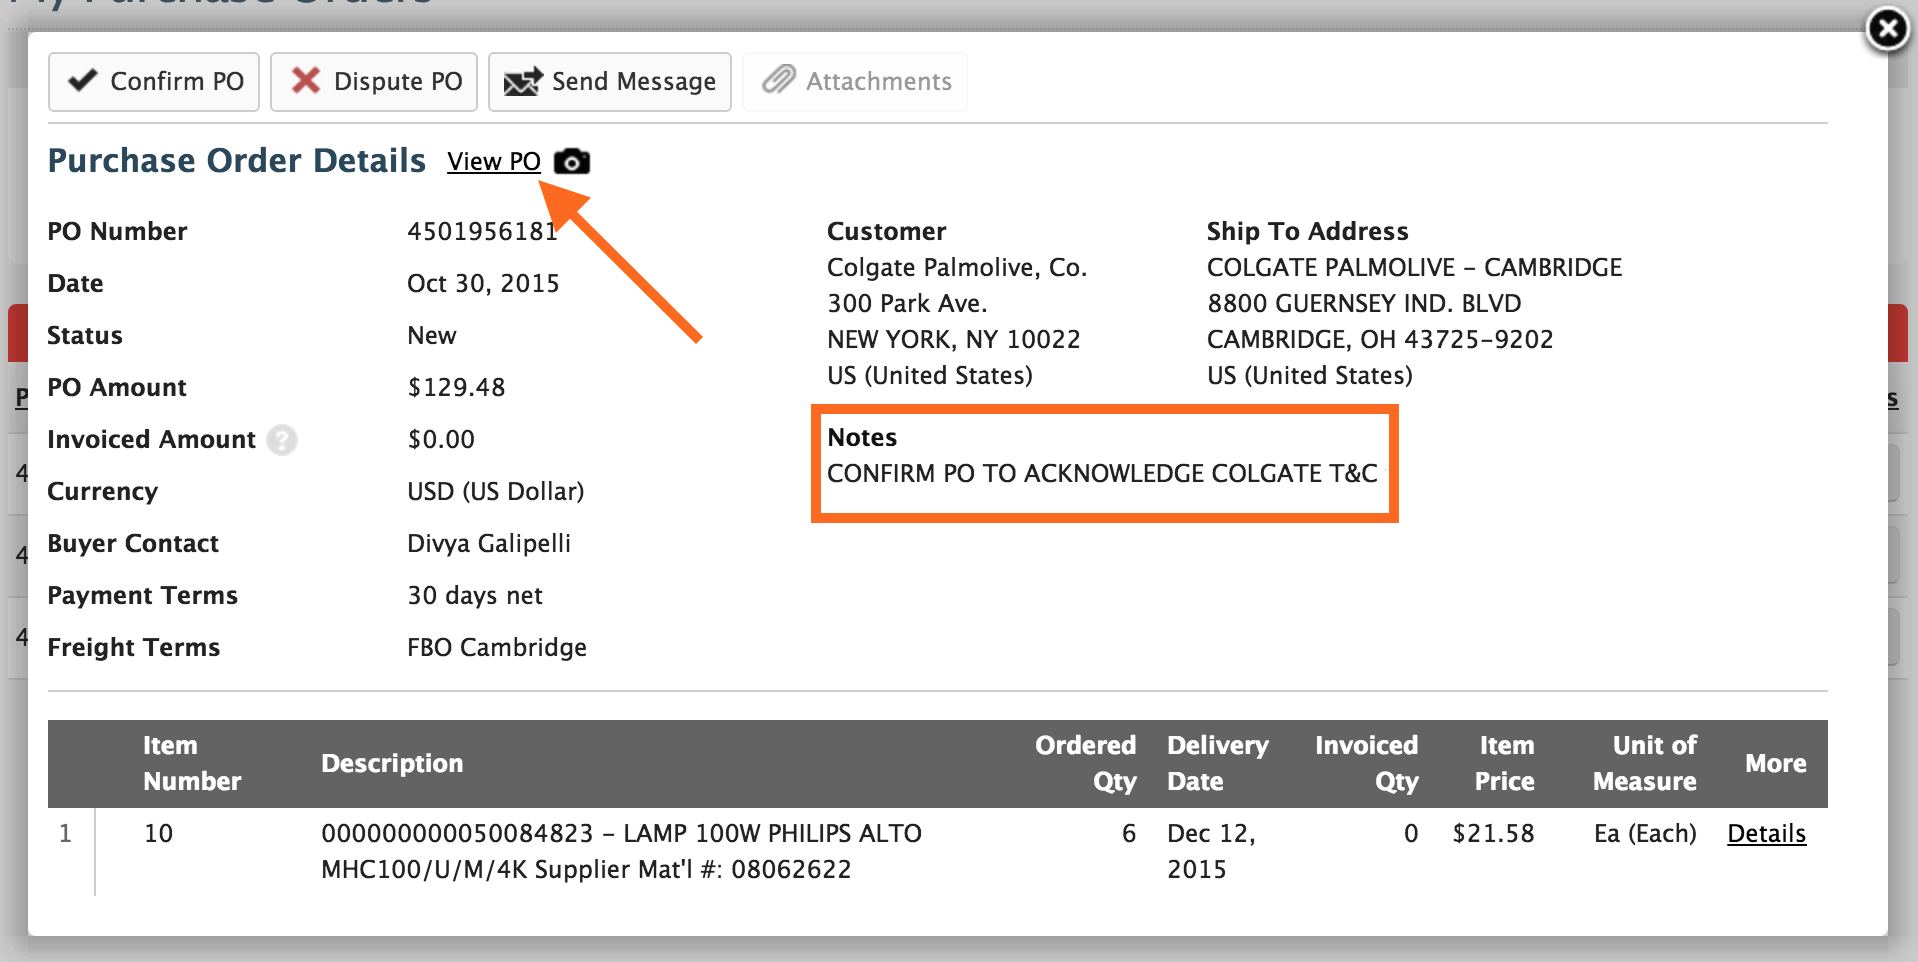Click the Notes text about Colgate T&C
Image resolution: width=1918 pixels, height=962 pixels.
(1102, 474)
